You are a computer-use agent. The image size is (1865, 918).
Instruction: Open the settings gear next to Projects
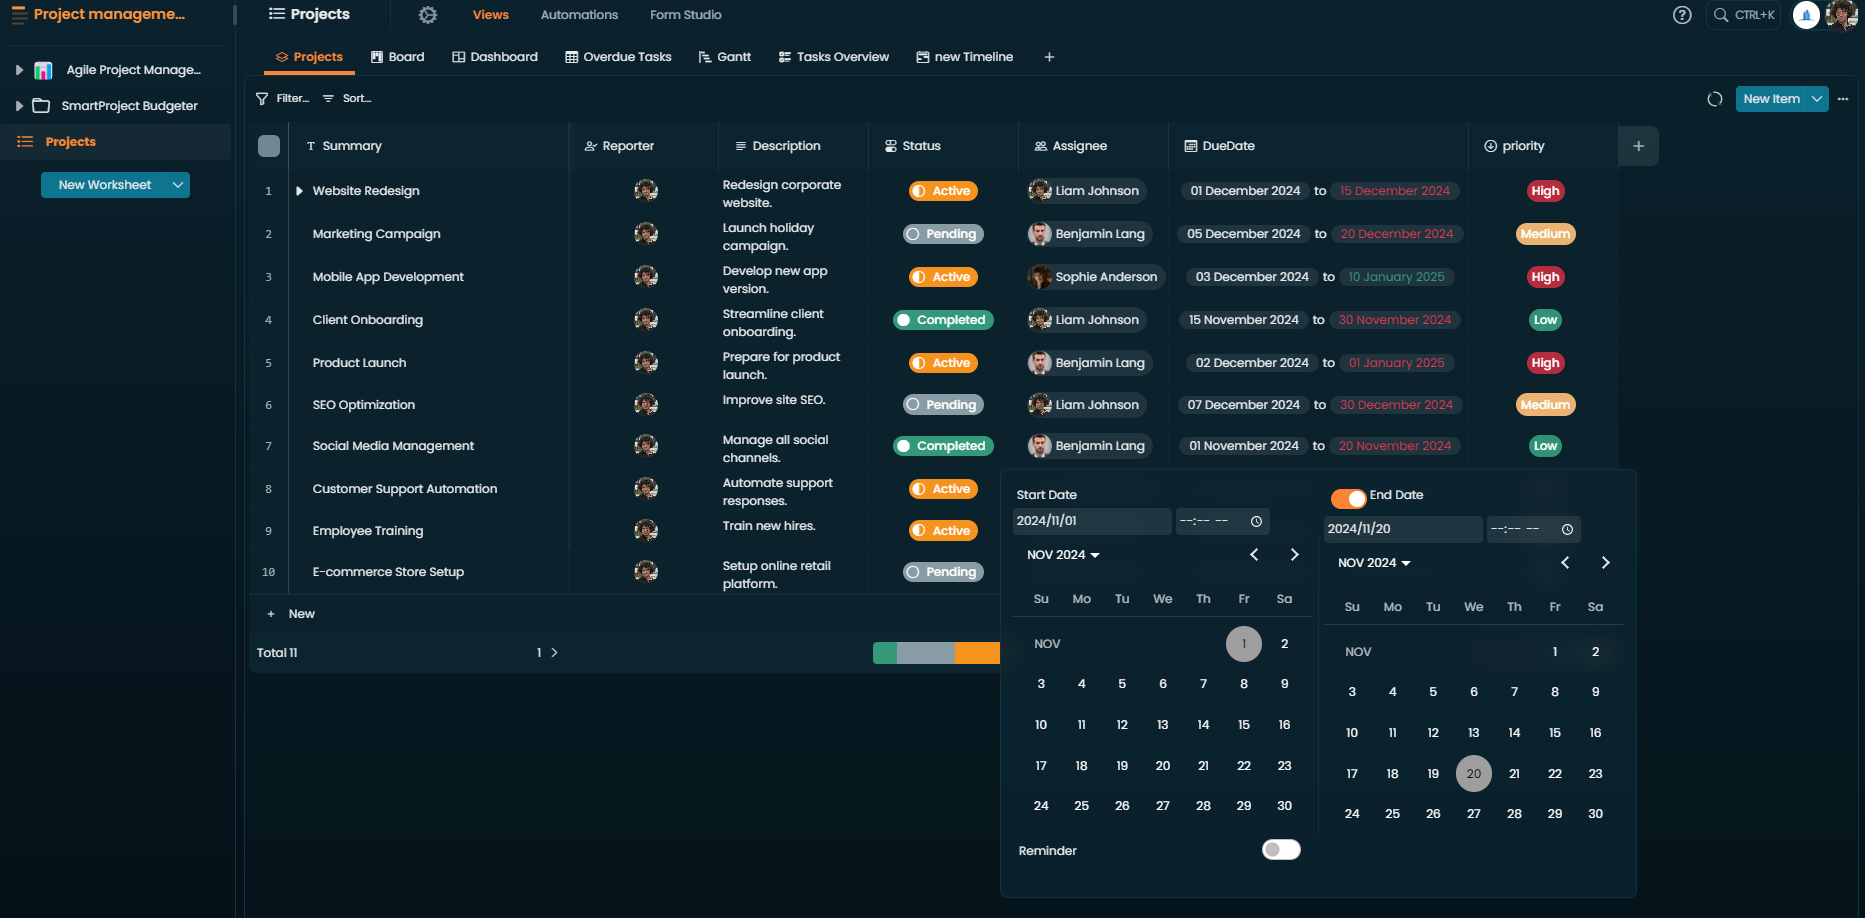(x=428, y=15)
